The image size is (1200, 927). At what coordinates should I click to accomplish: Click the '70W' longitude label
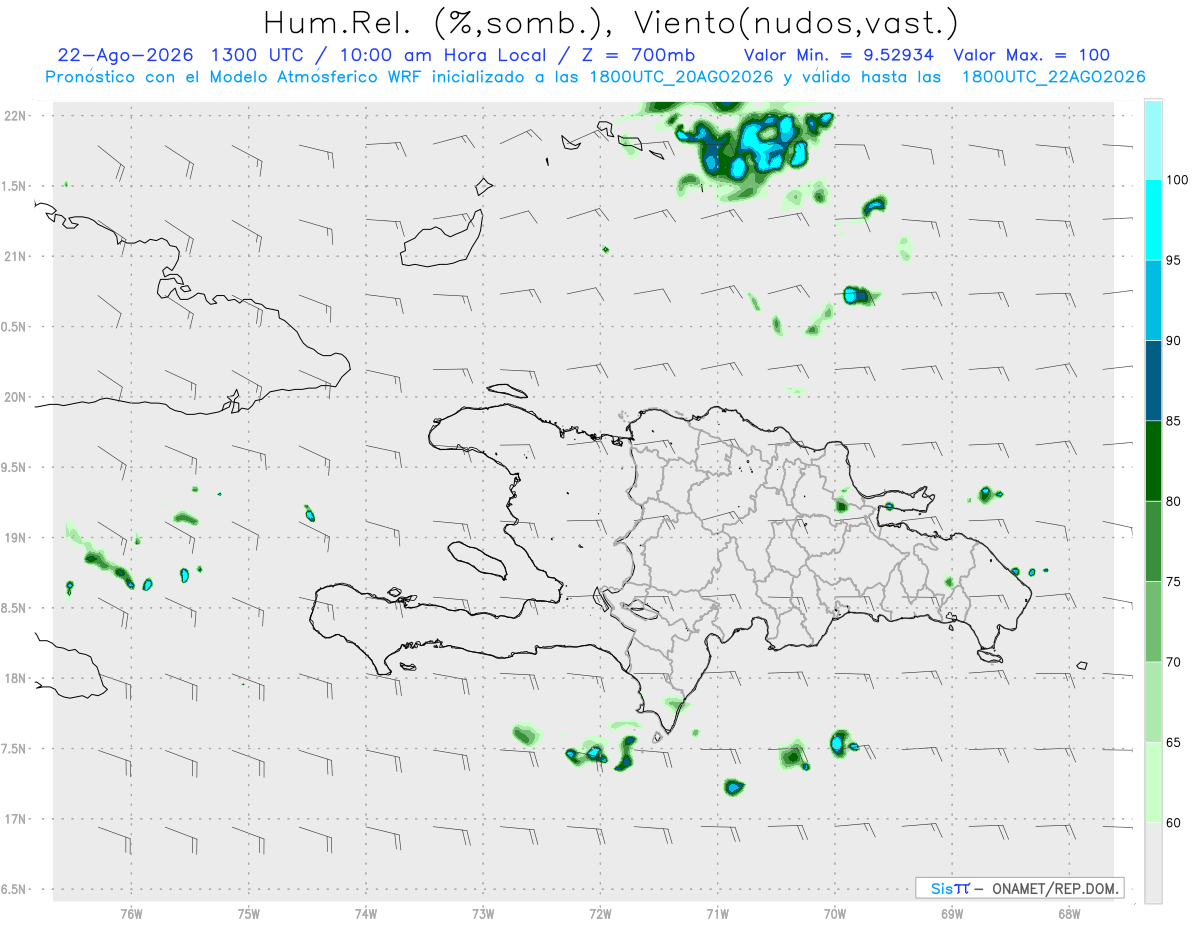(835, 913)
